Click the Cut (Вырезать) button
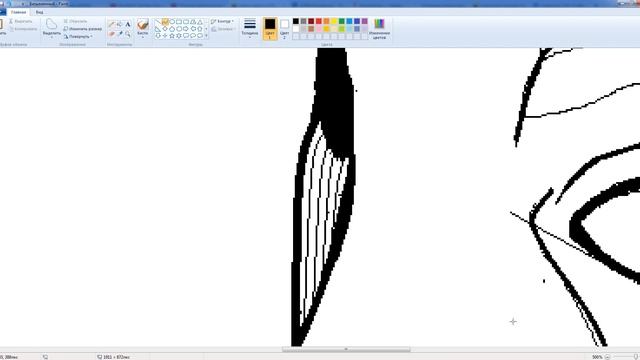640x360 pixels. click(x=20, y=21)
